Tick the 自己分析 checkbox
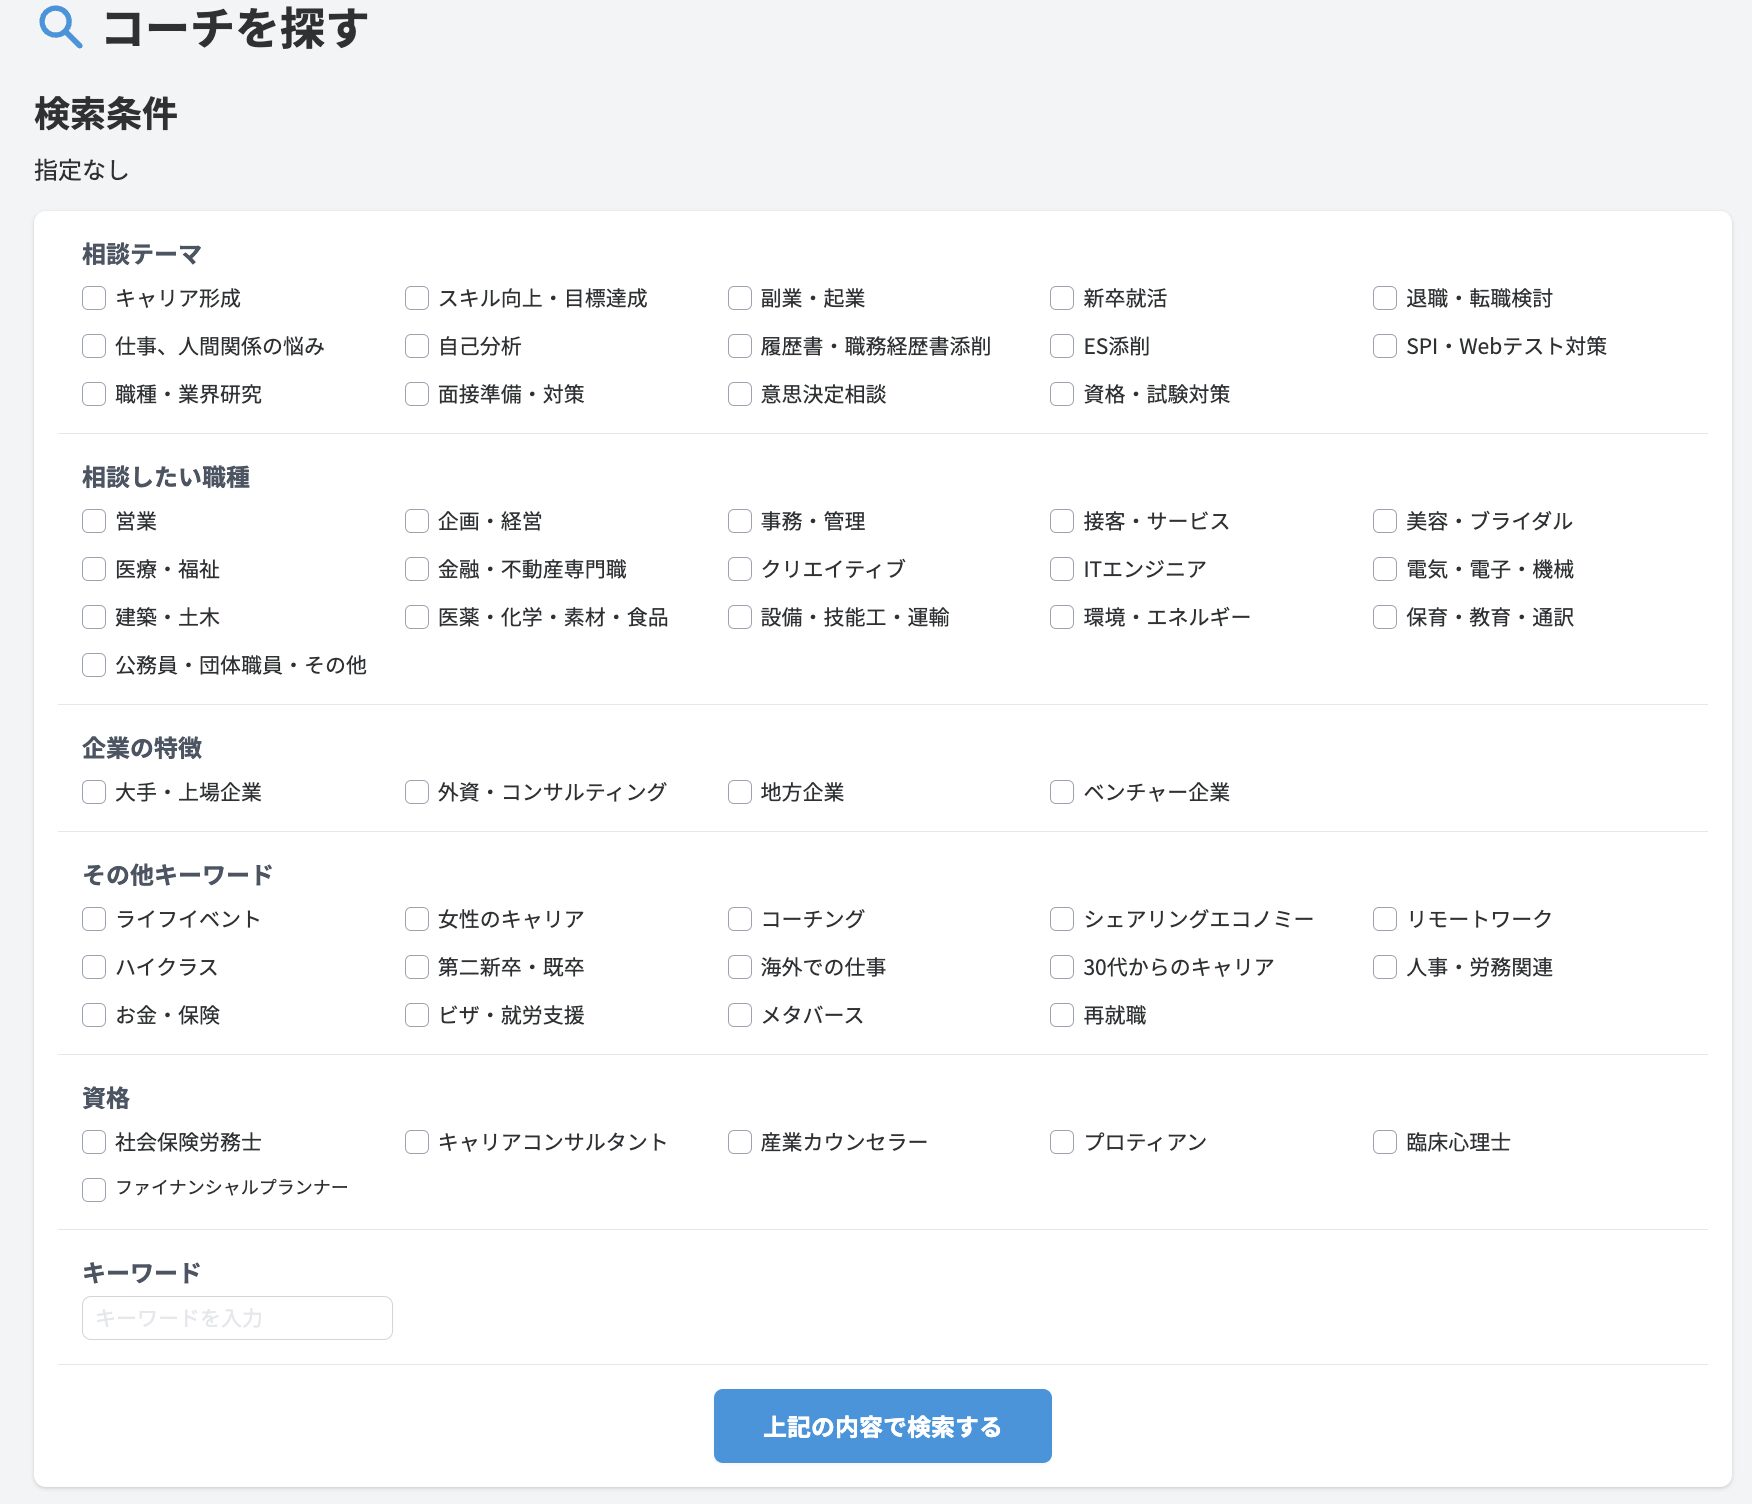The width and height of the screenshot is (1752, 1504). point(417,346)
